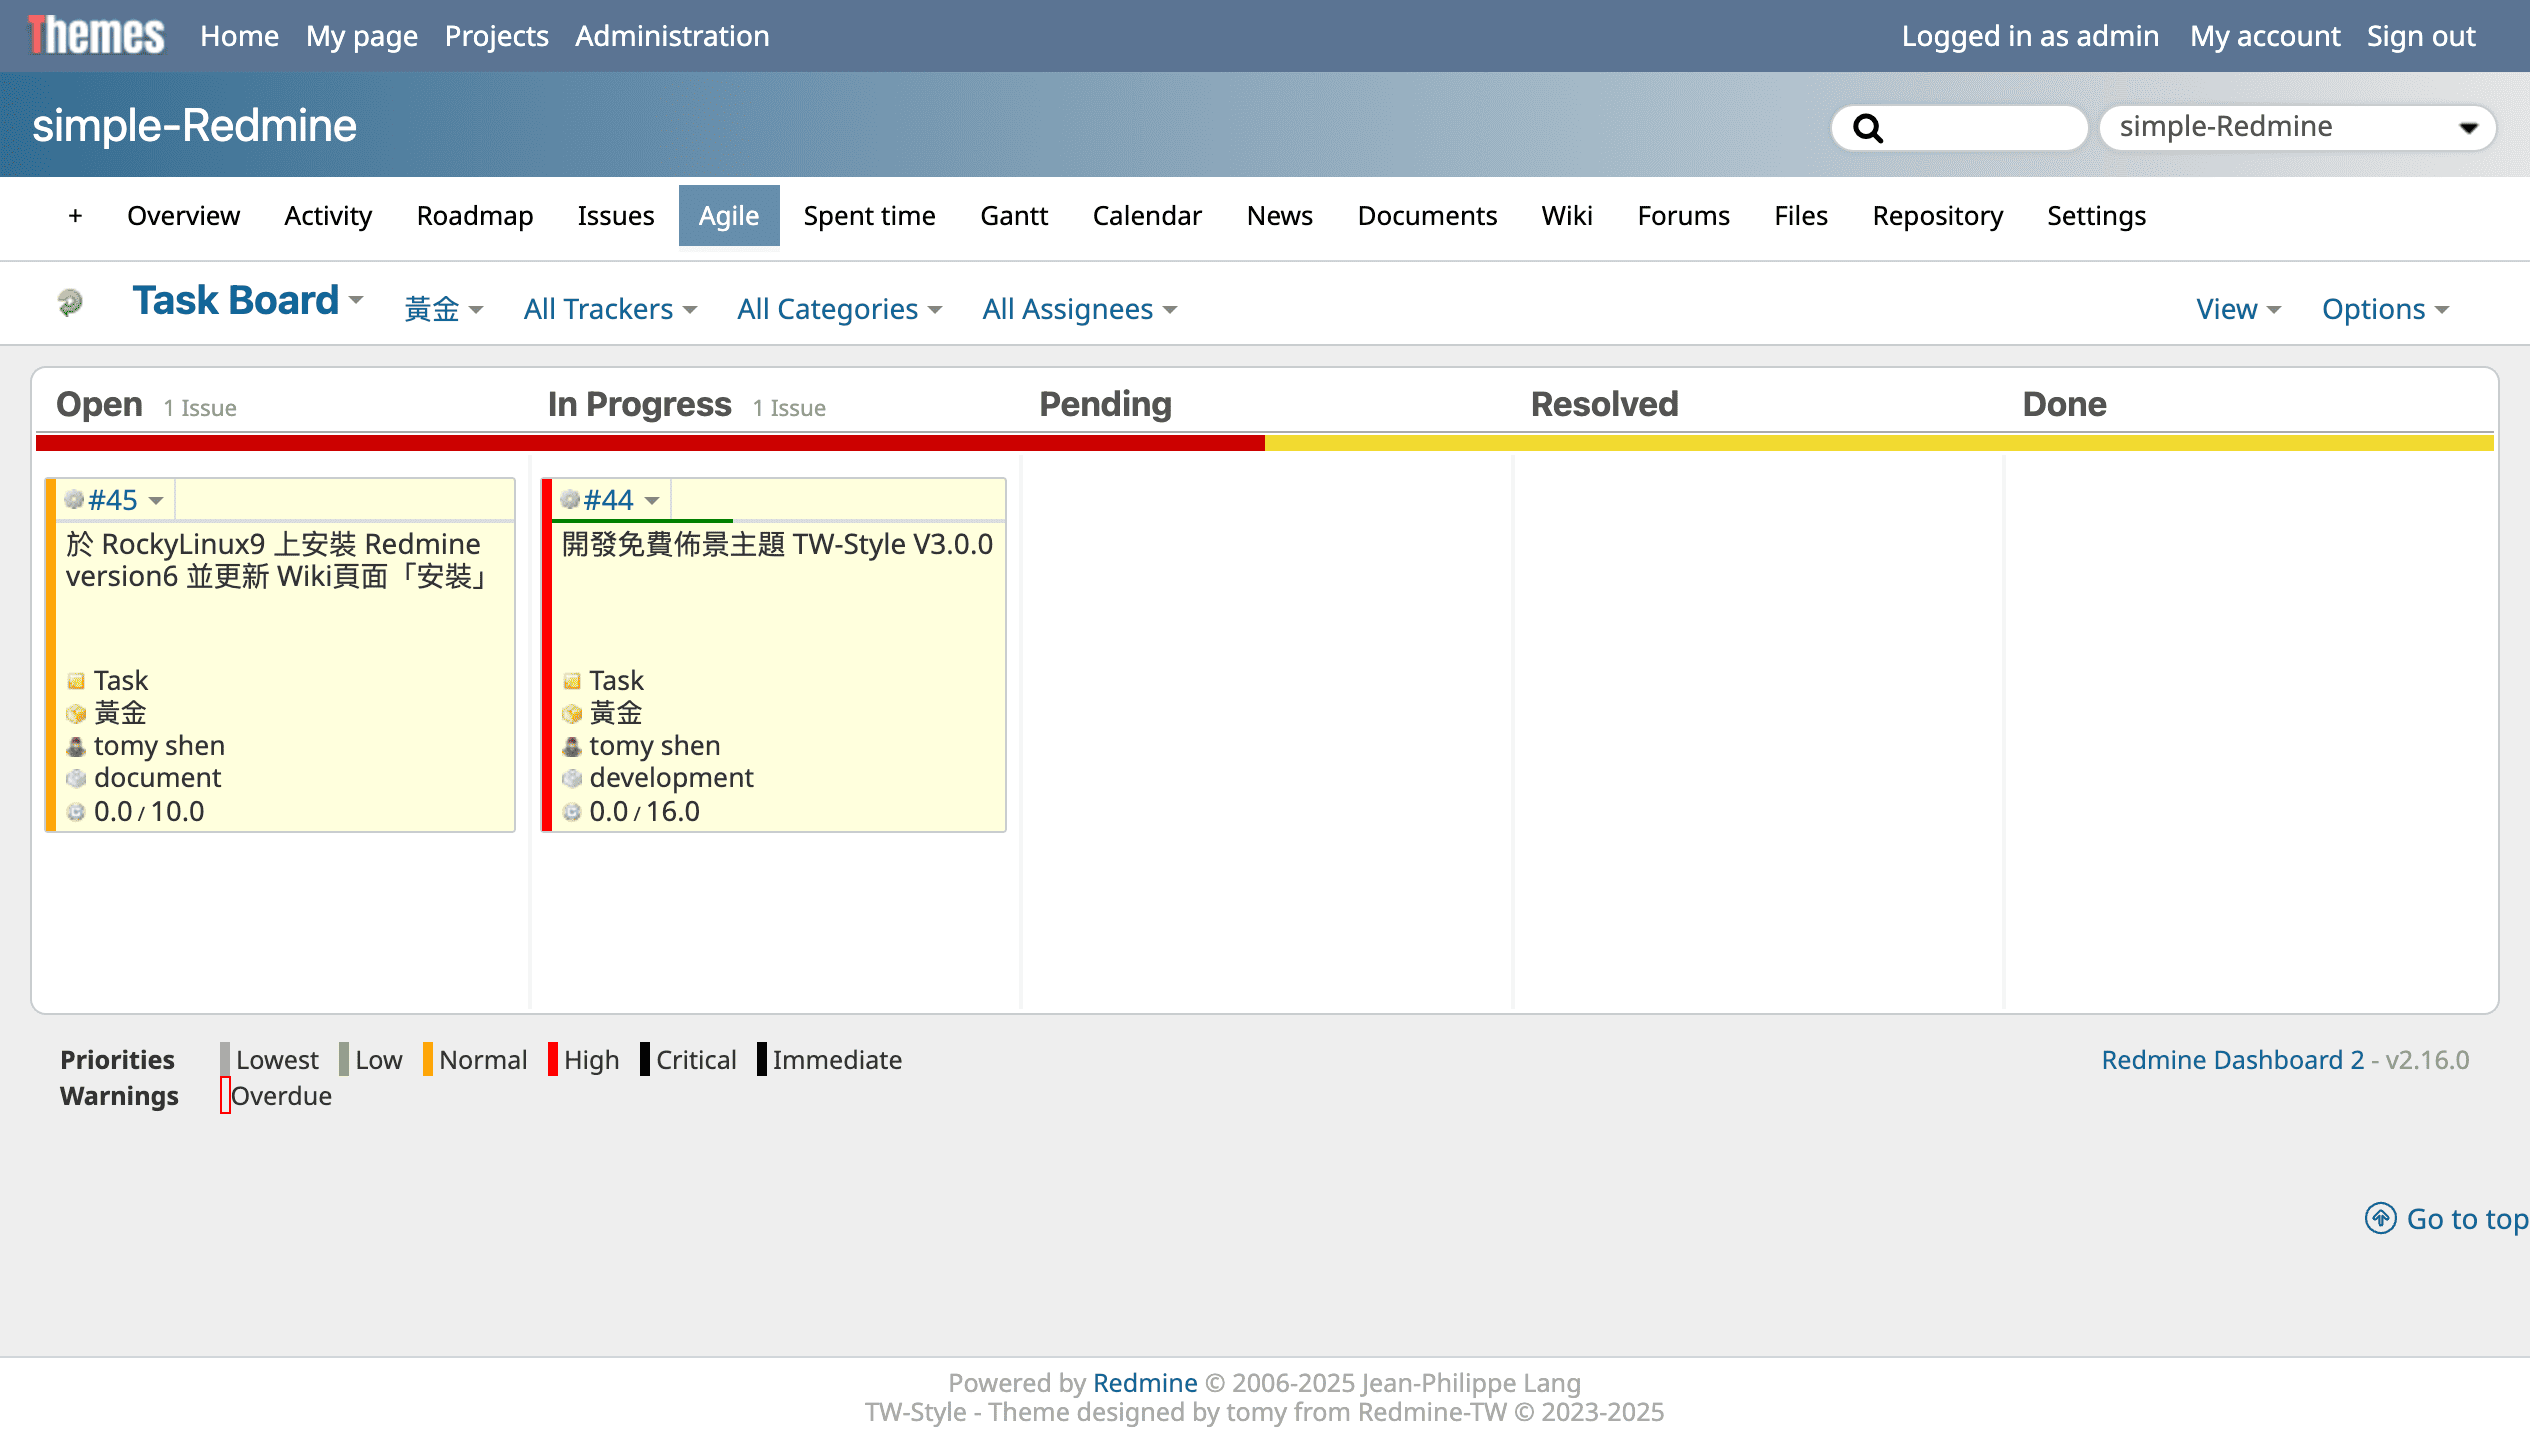Click the Sign out link
The width and height of the screenshot is (2530, 1436).
(x=2420, y=36)
